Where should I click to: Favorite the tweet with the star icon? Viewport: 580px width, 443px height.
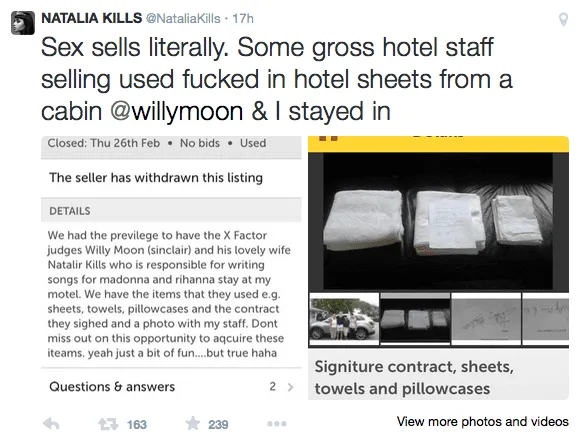tap(193, 423)
